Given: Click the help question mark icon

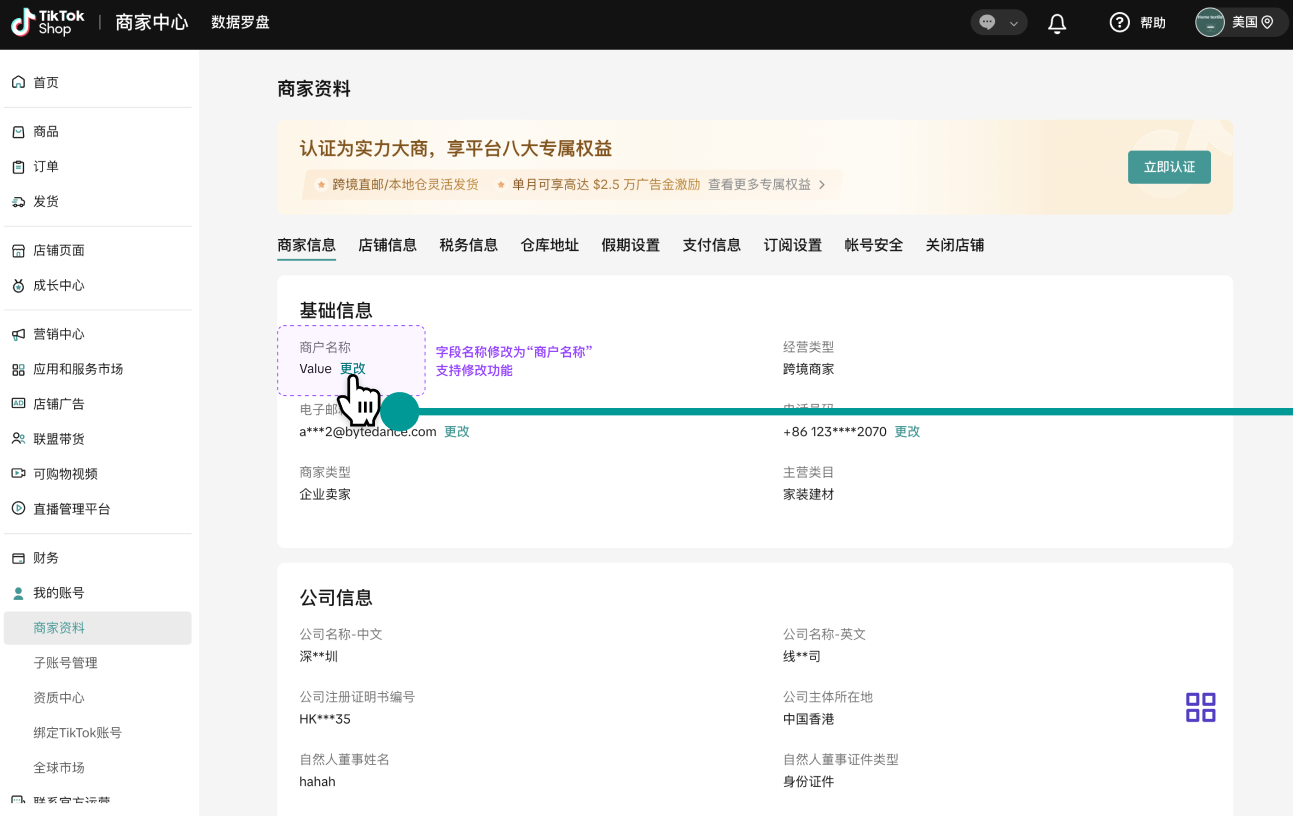Looking at the screenshot, I should point(1119,23).
